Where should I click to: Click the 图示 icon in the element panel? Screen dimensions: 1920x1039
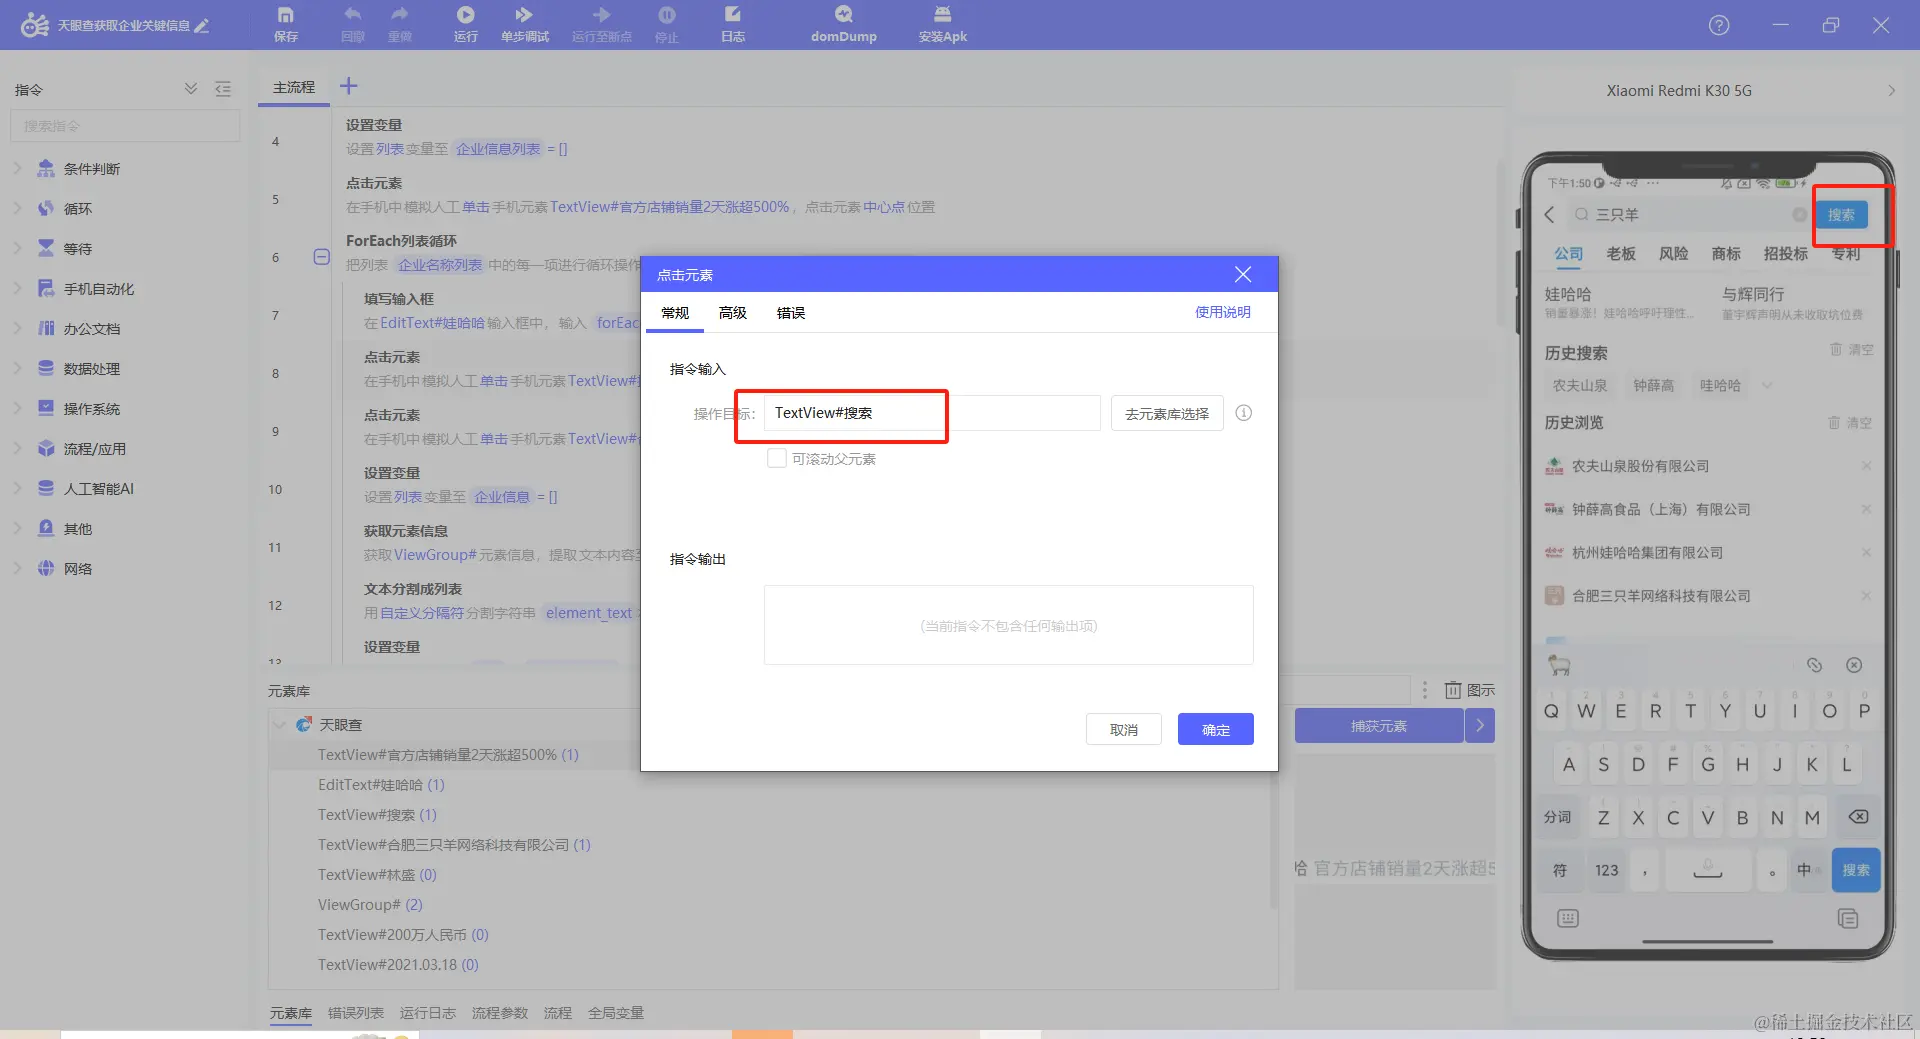click(1470, 690)
